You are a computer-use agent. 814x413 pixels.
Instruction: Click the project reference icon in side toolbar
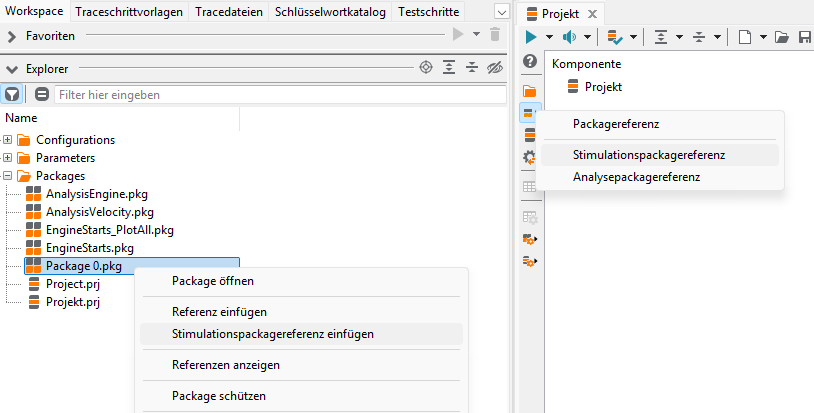[530, 135]
